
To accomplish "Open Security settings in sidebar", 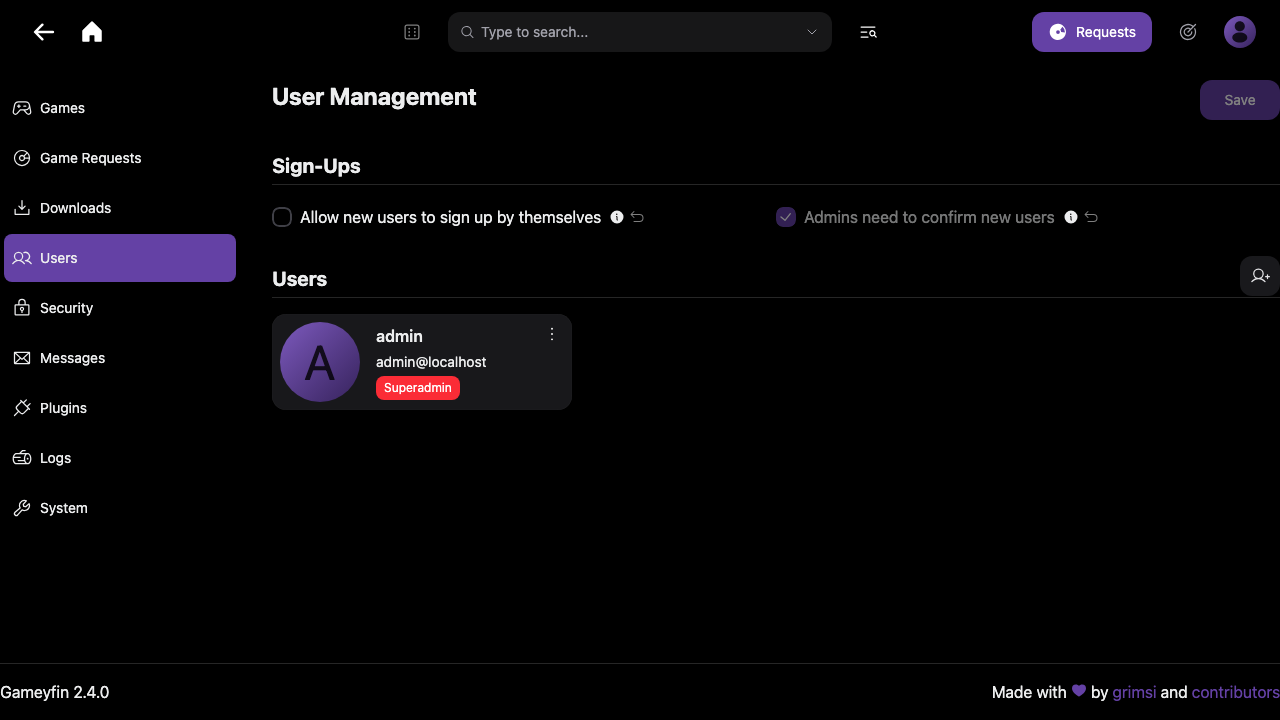I will [120, 308].
